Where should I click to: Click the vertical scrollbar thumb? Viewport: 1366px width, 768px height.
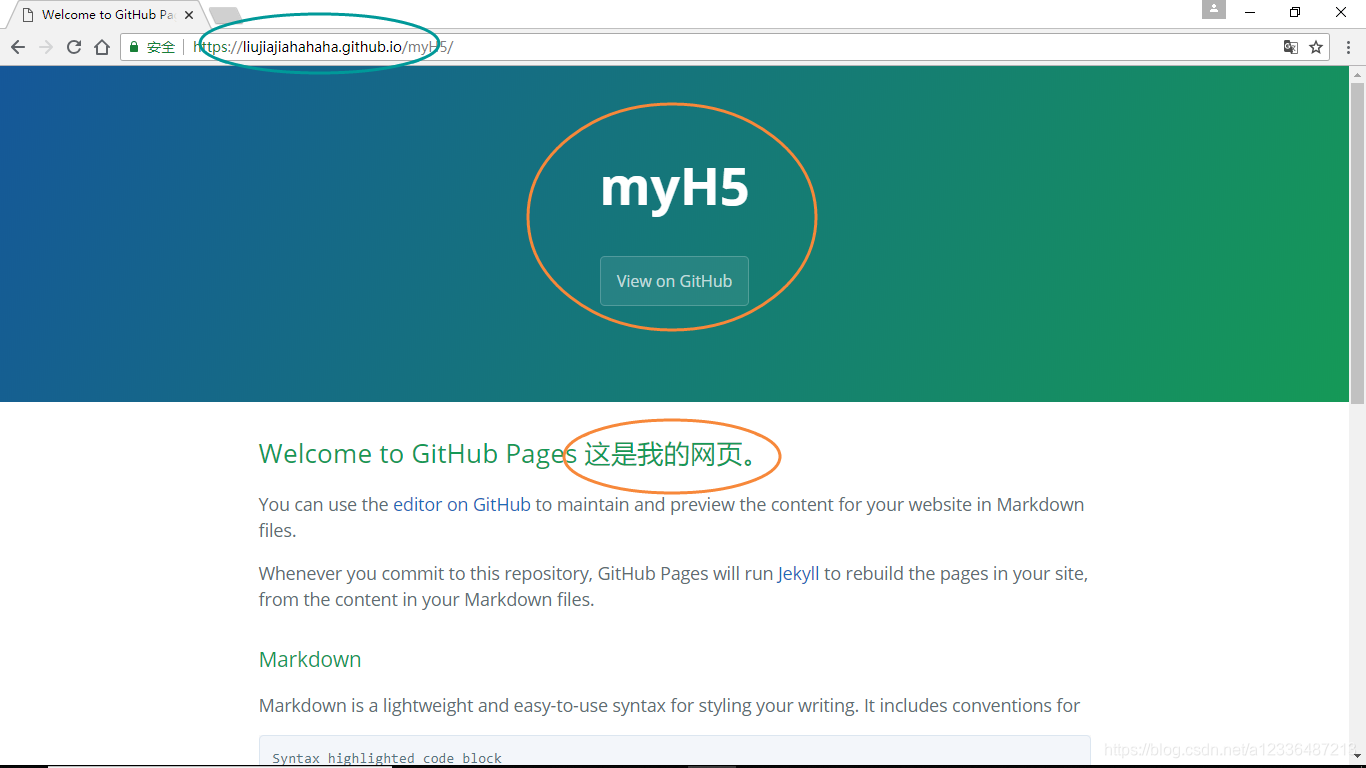(1357, 245)
